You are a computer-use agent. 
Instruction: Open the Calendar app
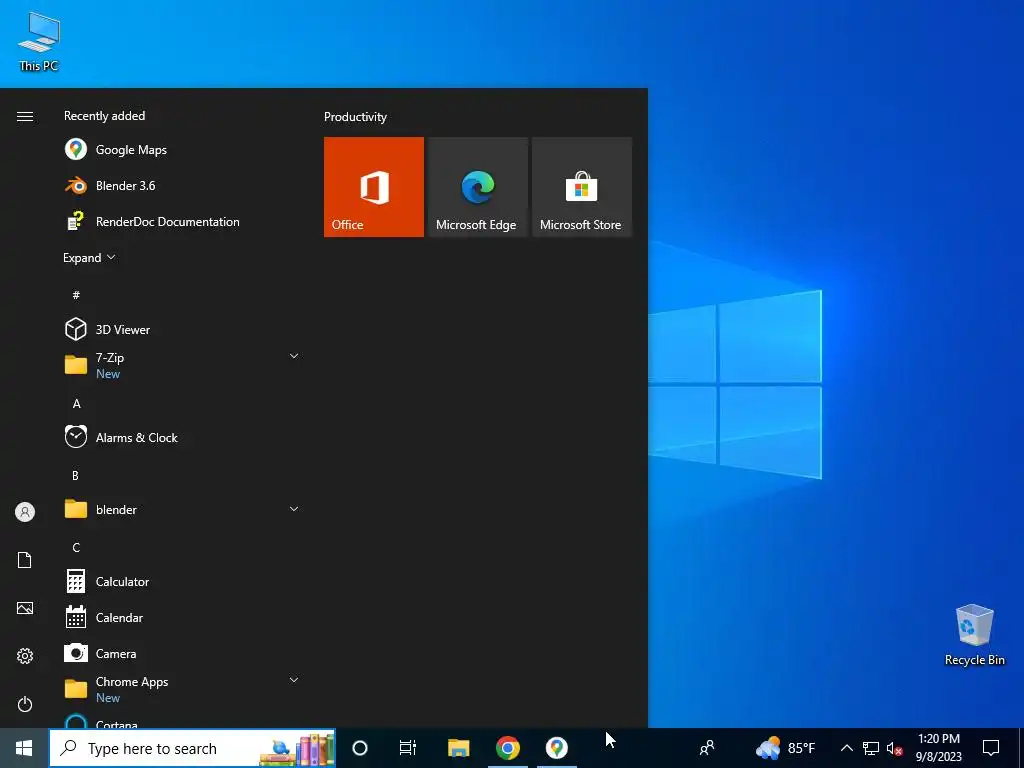click(x=181, y=617)
